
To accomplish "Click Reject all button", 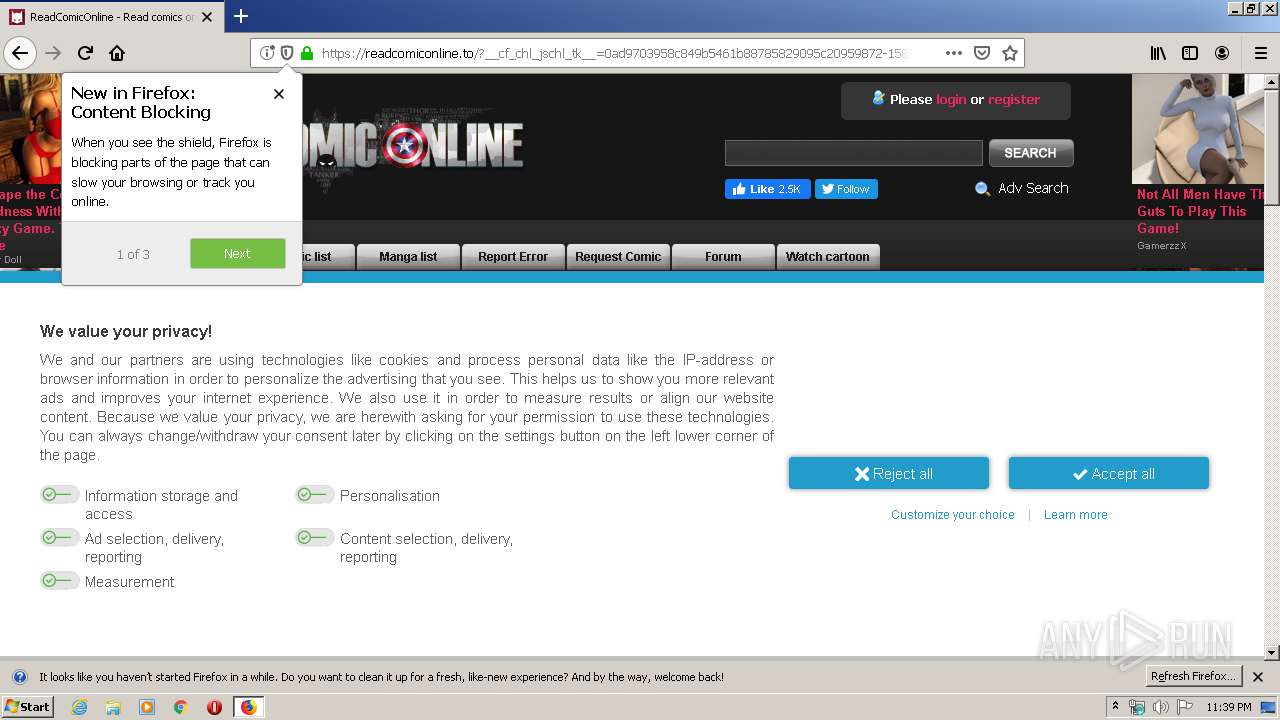I will point(889,474).
